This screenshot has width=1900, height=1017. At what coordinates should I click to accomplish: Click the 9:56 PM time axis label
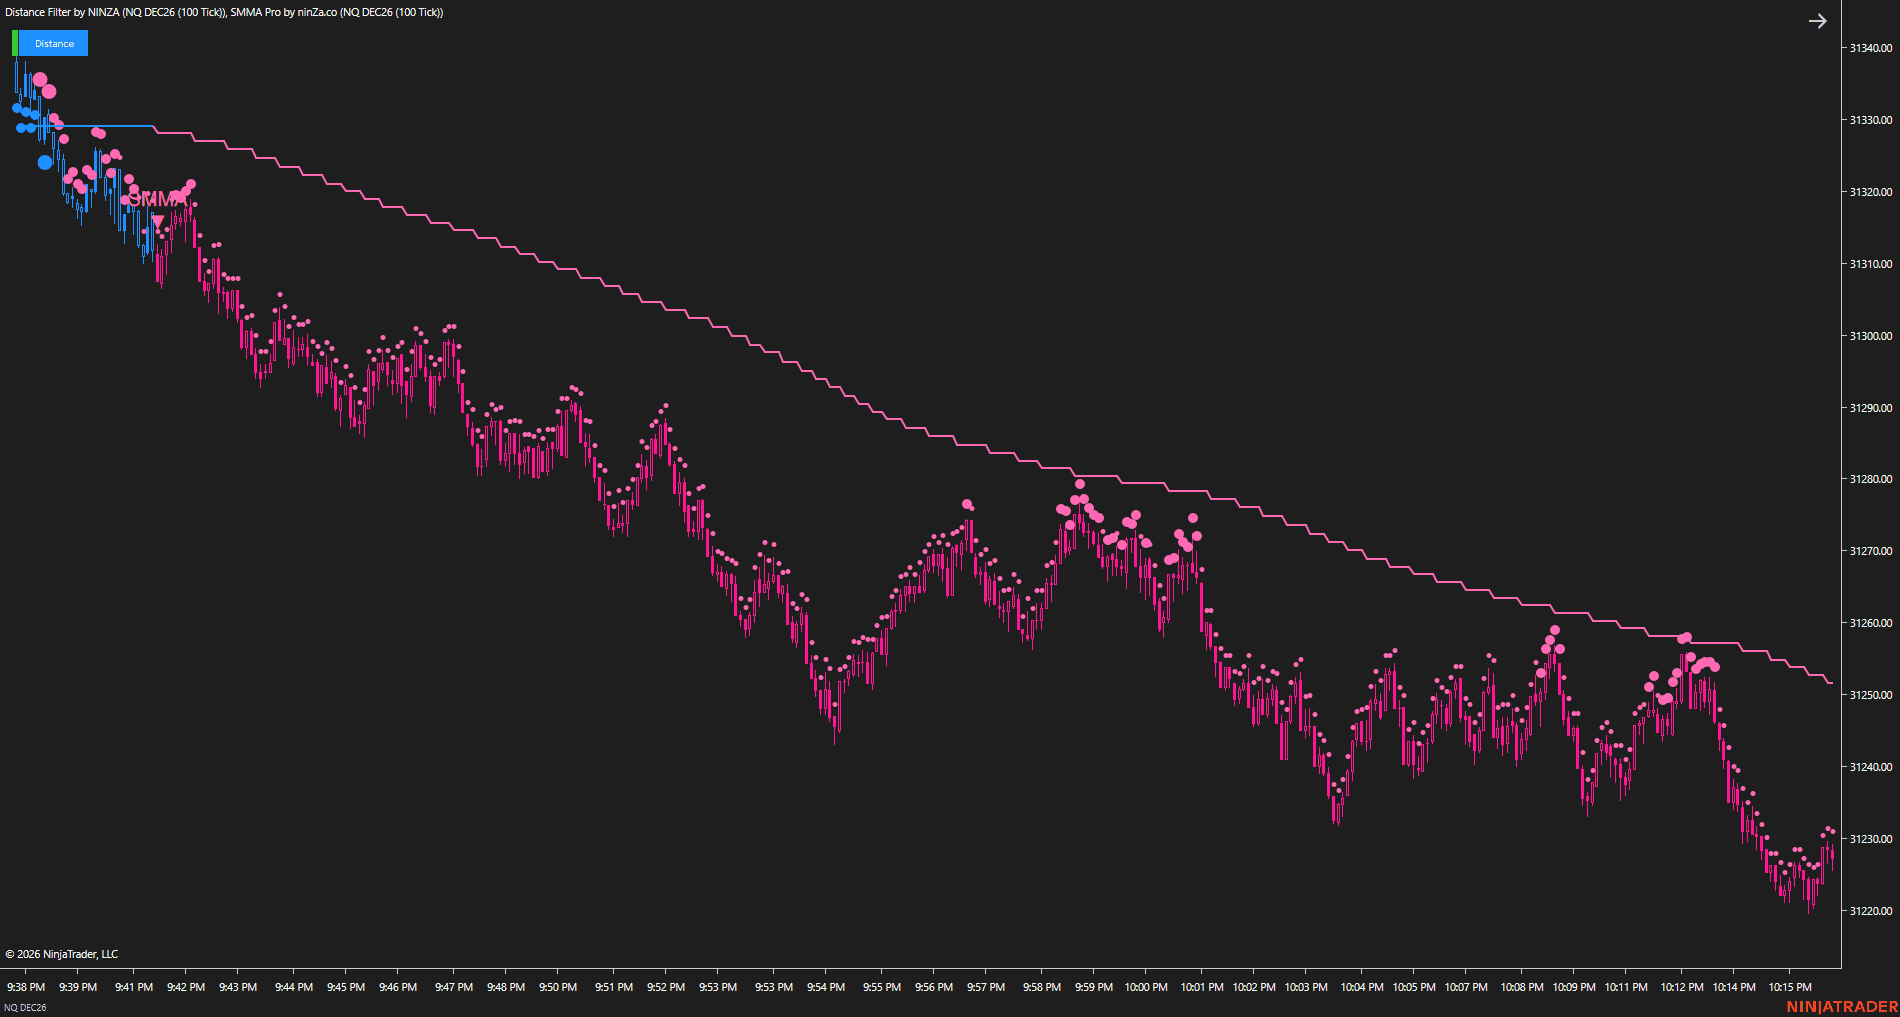[x=934, y=987]
